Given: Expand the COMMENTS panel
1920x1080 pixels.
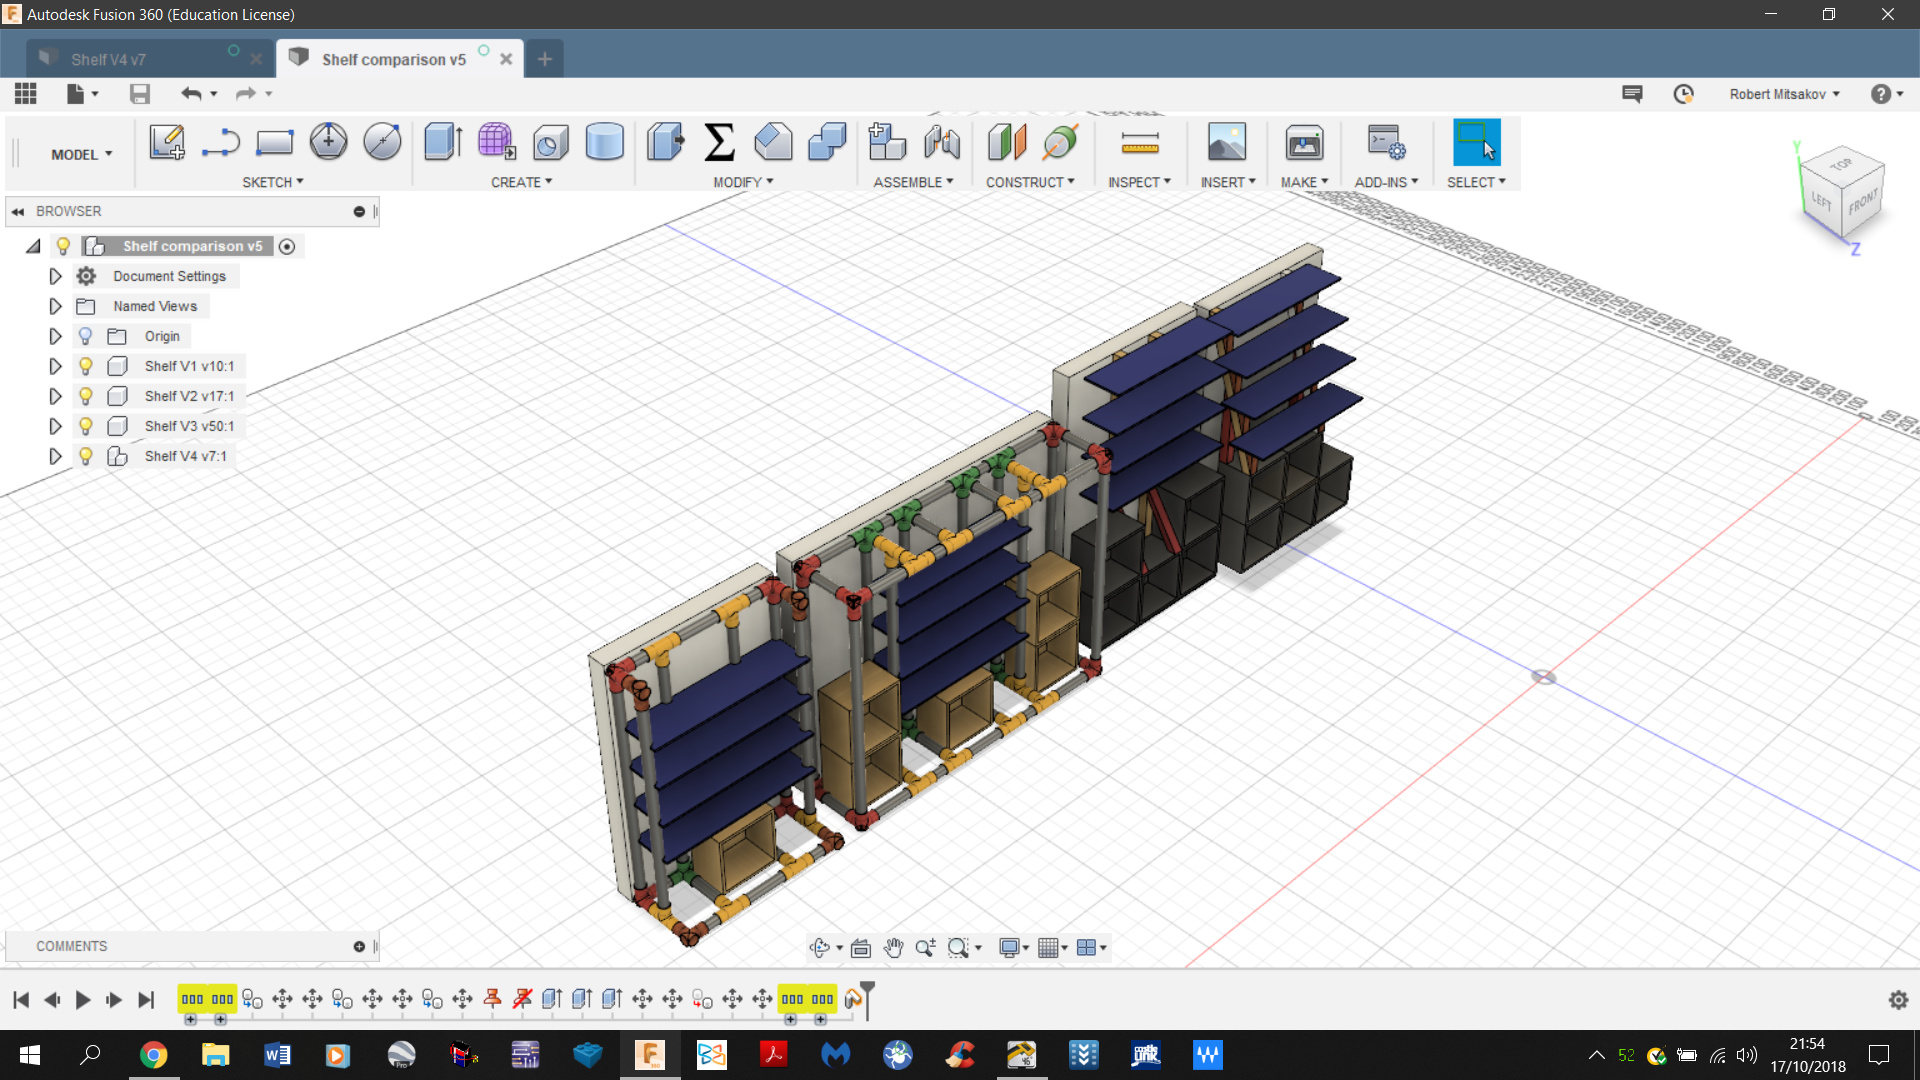Looking at the screenshot, I should point(359,946).
